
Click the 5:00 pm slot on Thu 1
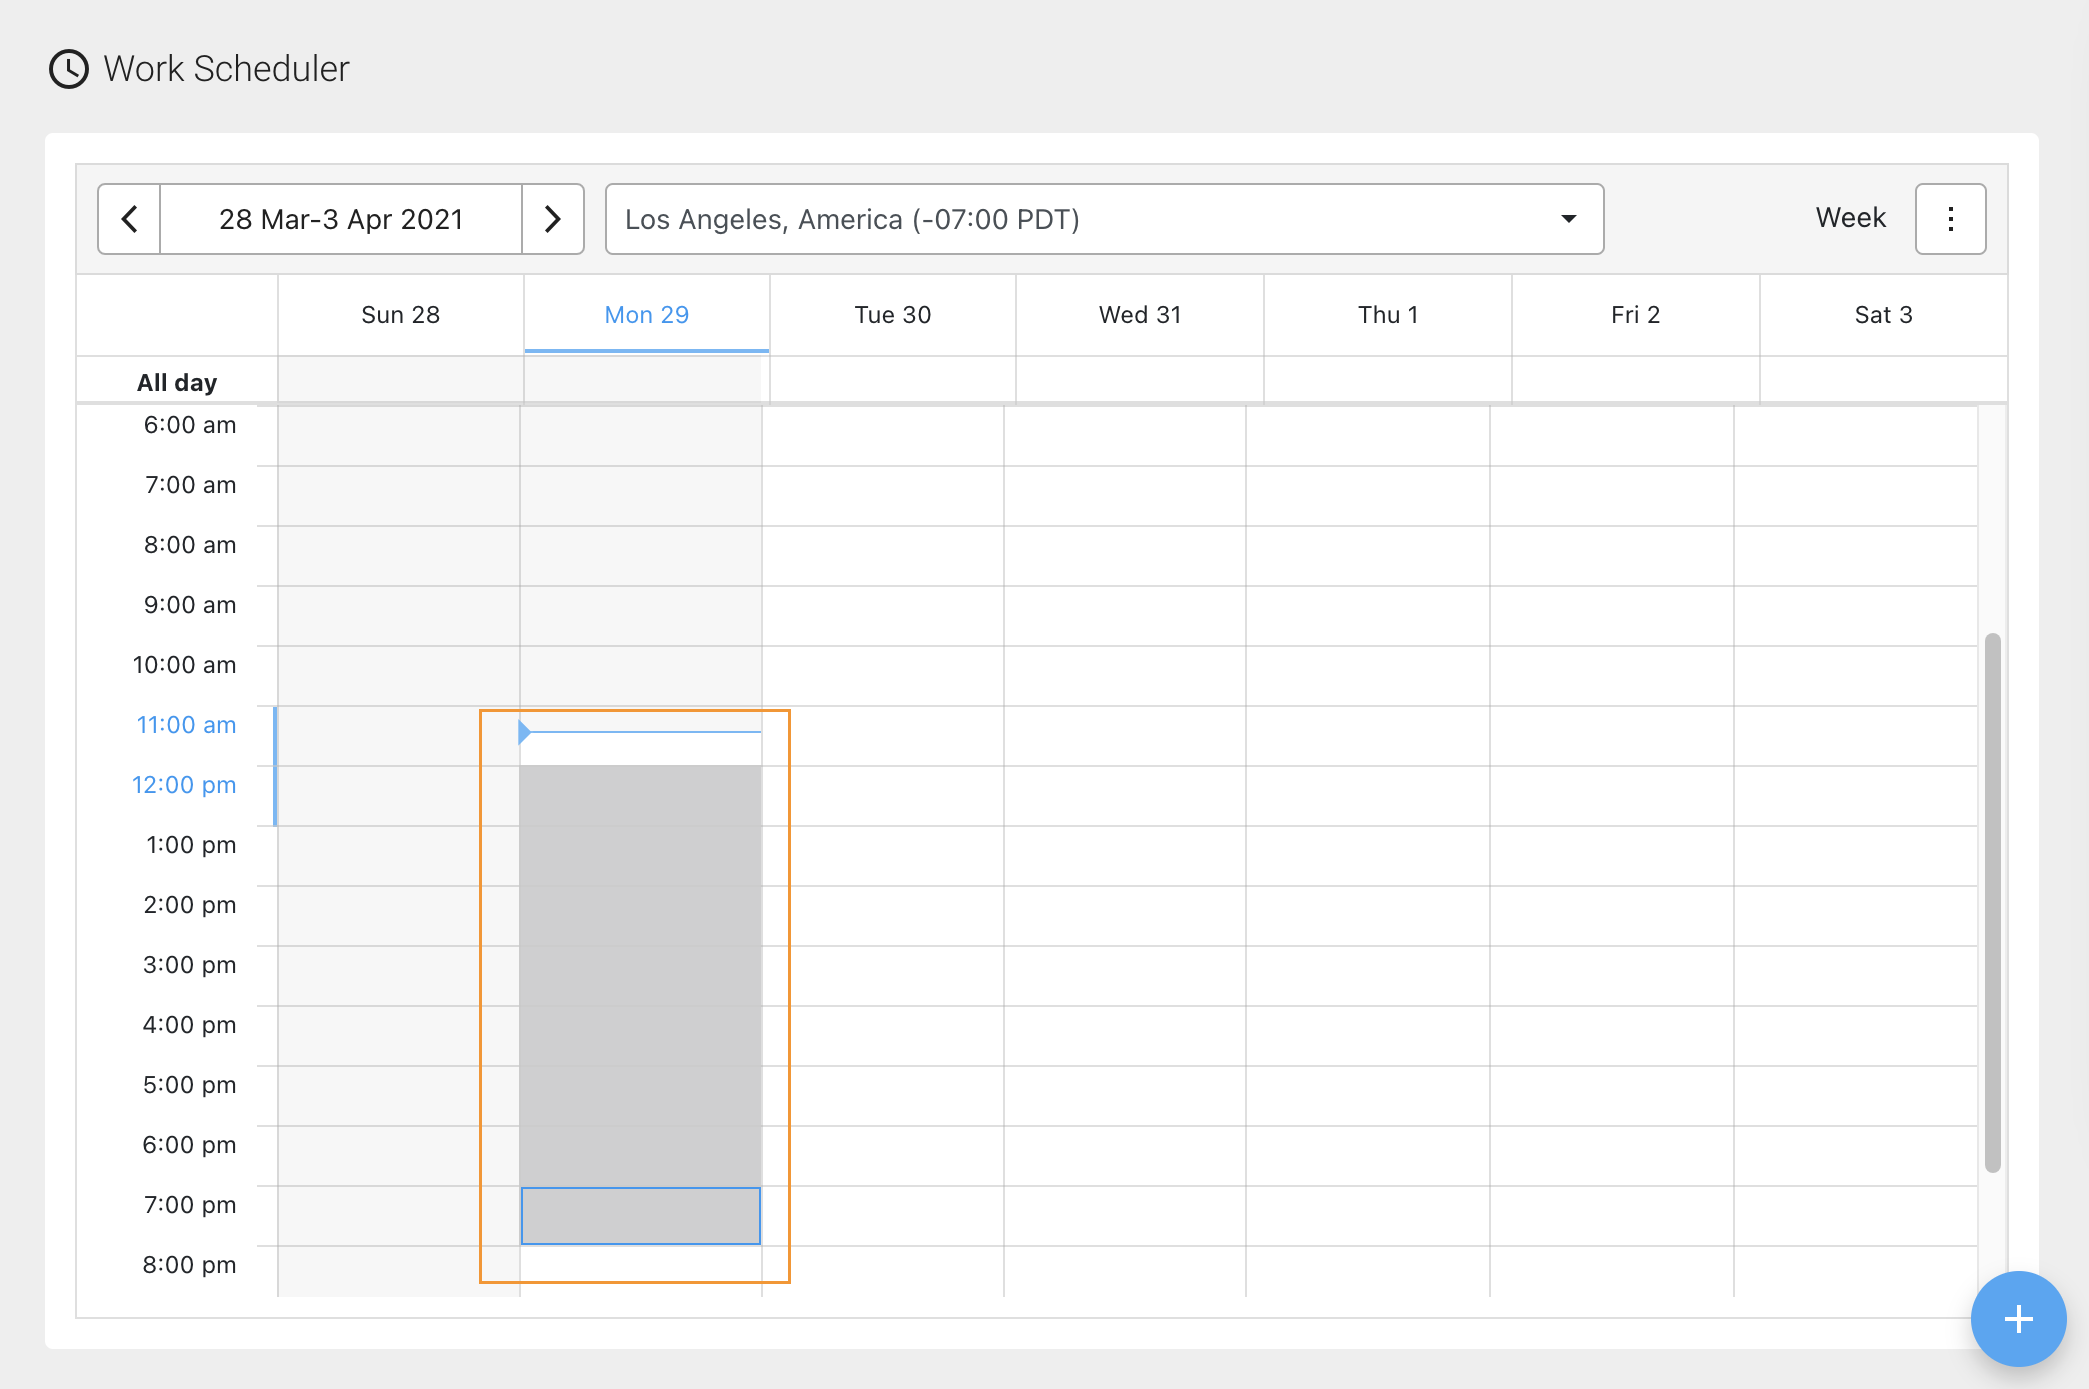[1368, 1096]
